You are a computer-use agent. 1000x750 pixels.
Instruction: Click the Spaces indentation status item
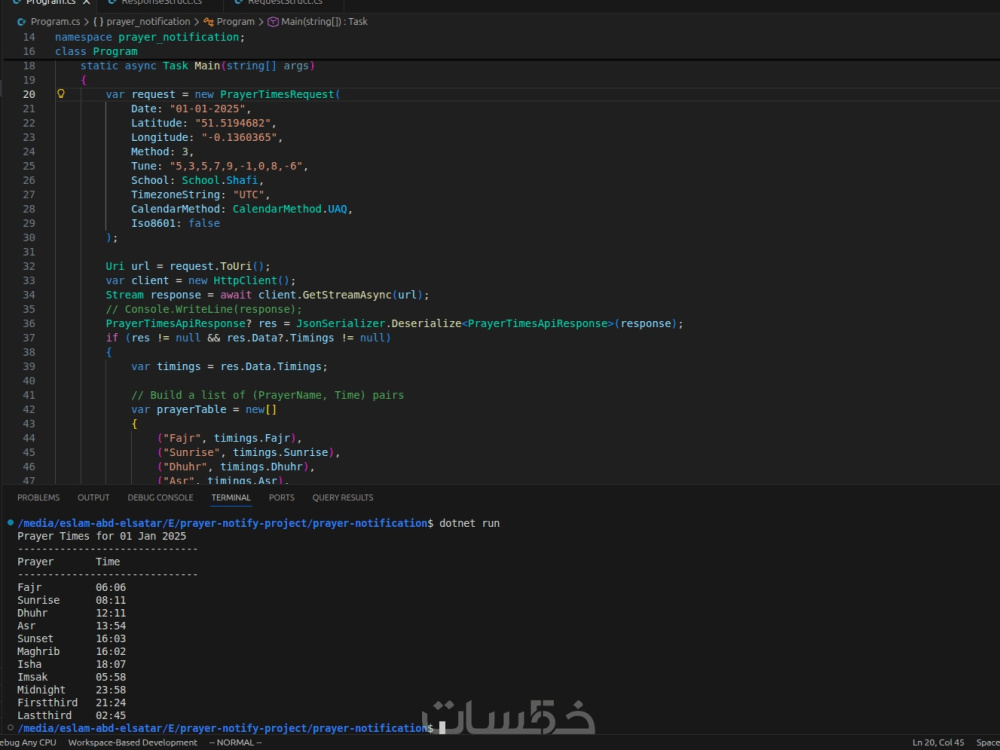[x=988, y=742]
